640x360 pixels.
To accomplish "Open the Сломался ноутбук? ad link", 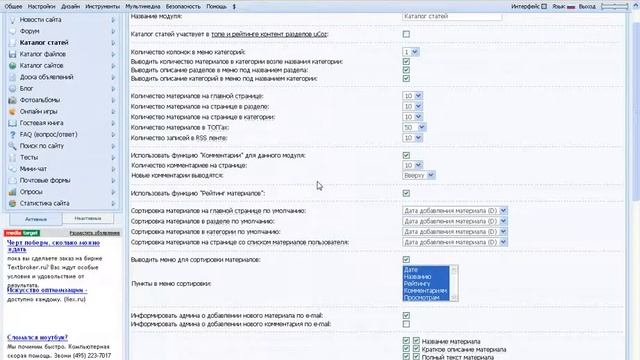I will (x=38, y=338).
